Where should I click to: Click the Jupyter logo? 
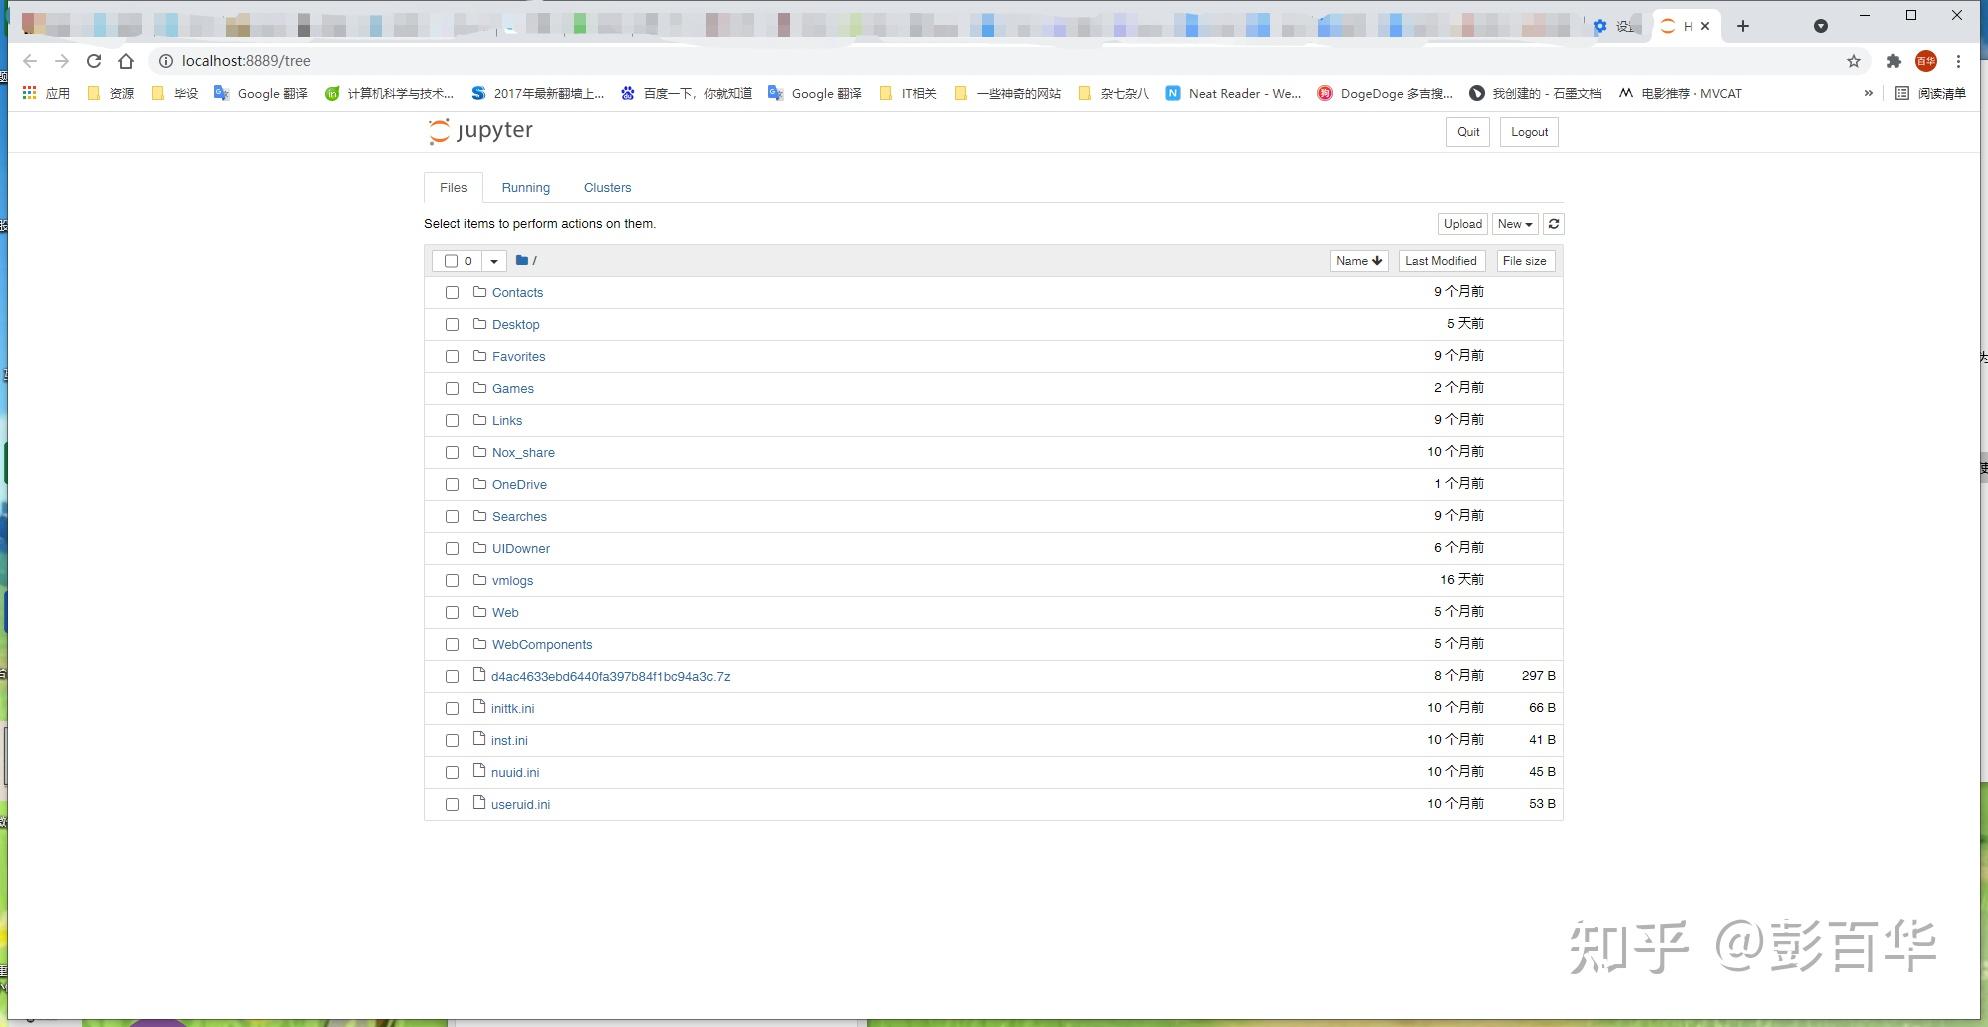[x=481, y=131]
